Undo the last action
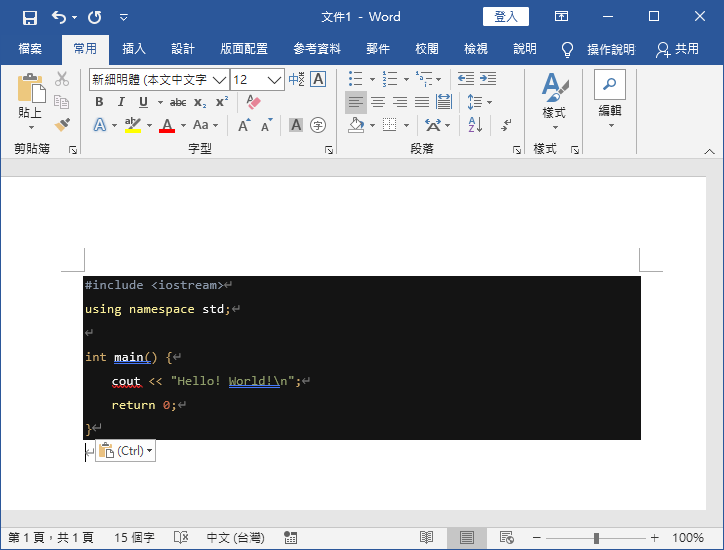This screenshot has height=550, width=724. point(59,18)
